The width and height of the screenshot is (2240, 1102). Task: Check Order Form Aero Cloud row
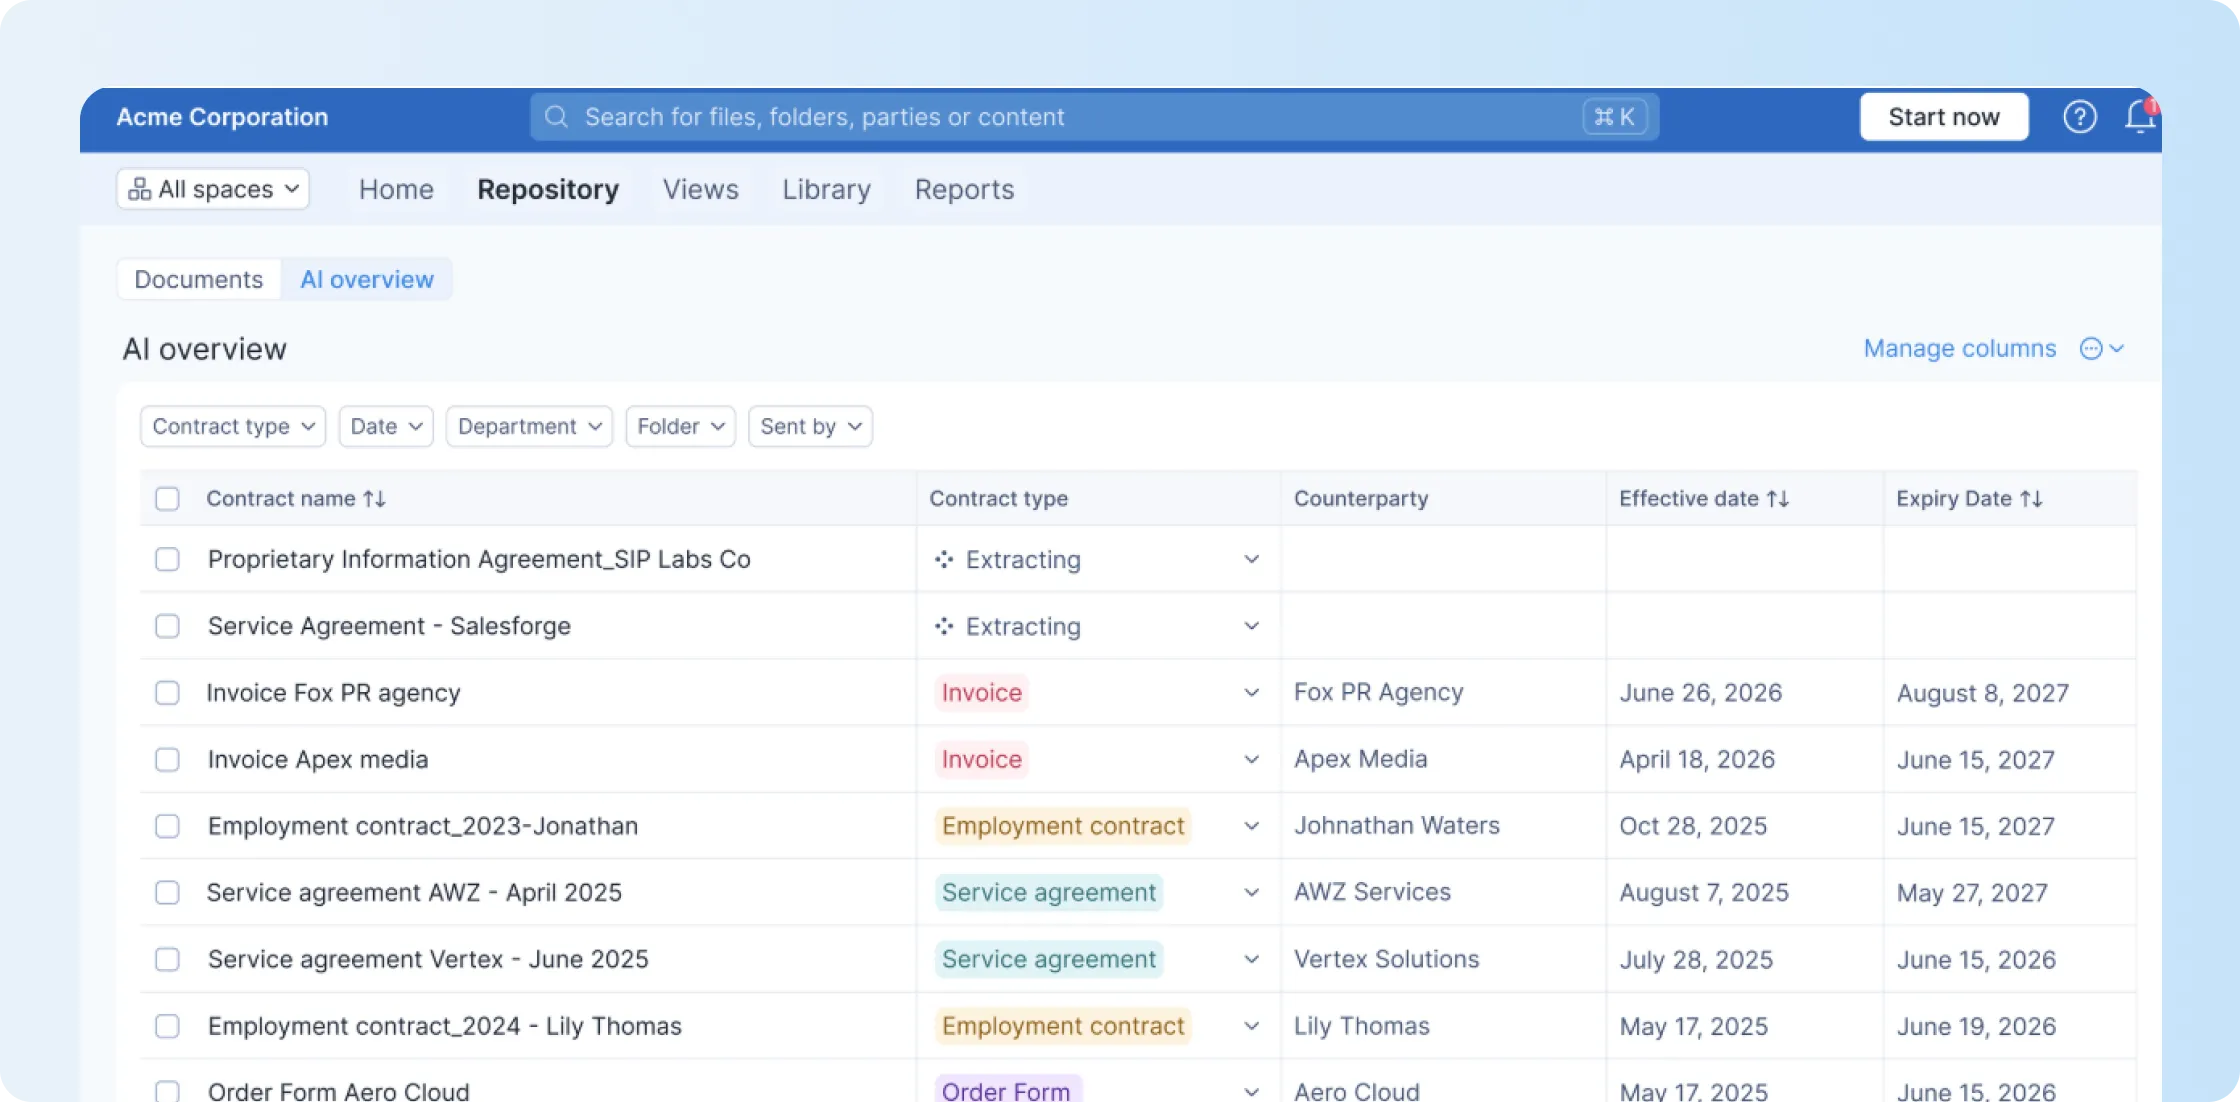click(x=167, y=1090)
